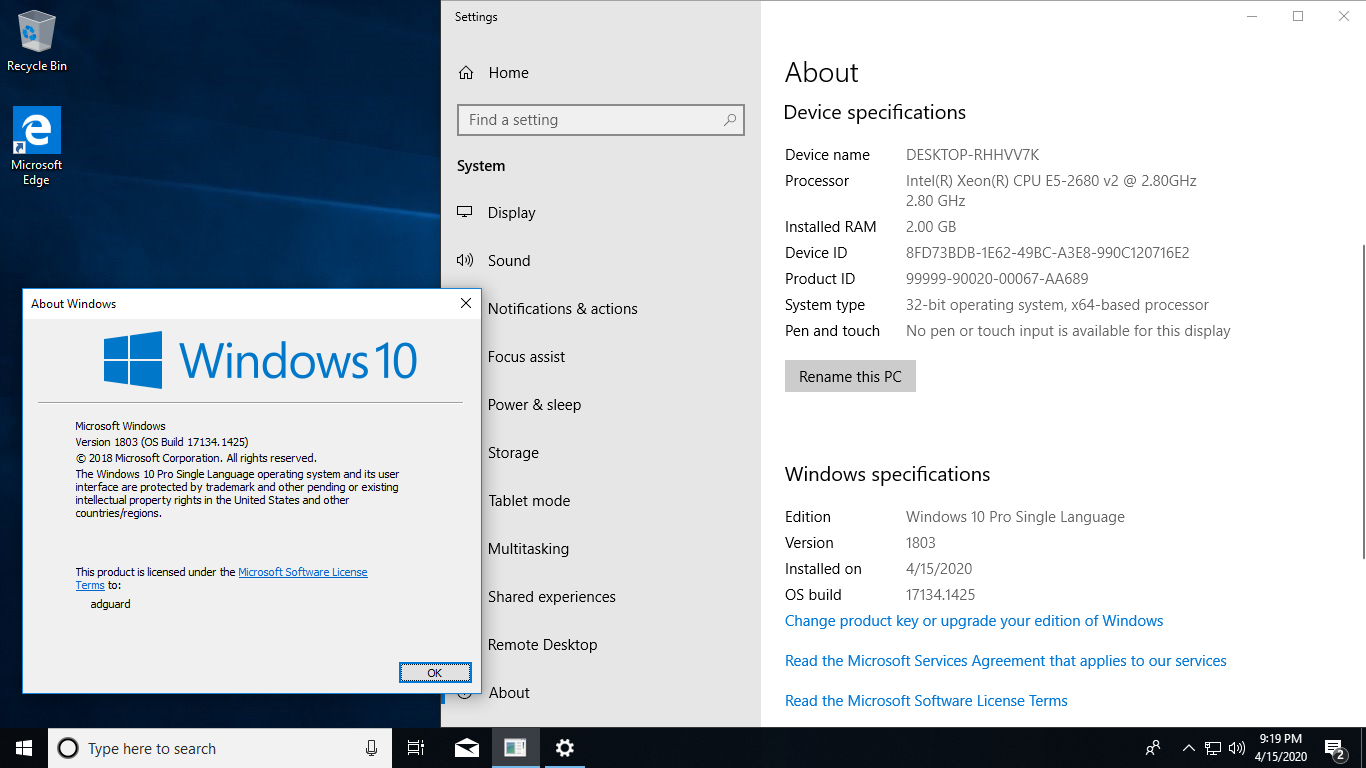Open Multitasking settings
The height and width of the screenshot is (768, 1366).
528,549
